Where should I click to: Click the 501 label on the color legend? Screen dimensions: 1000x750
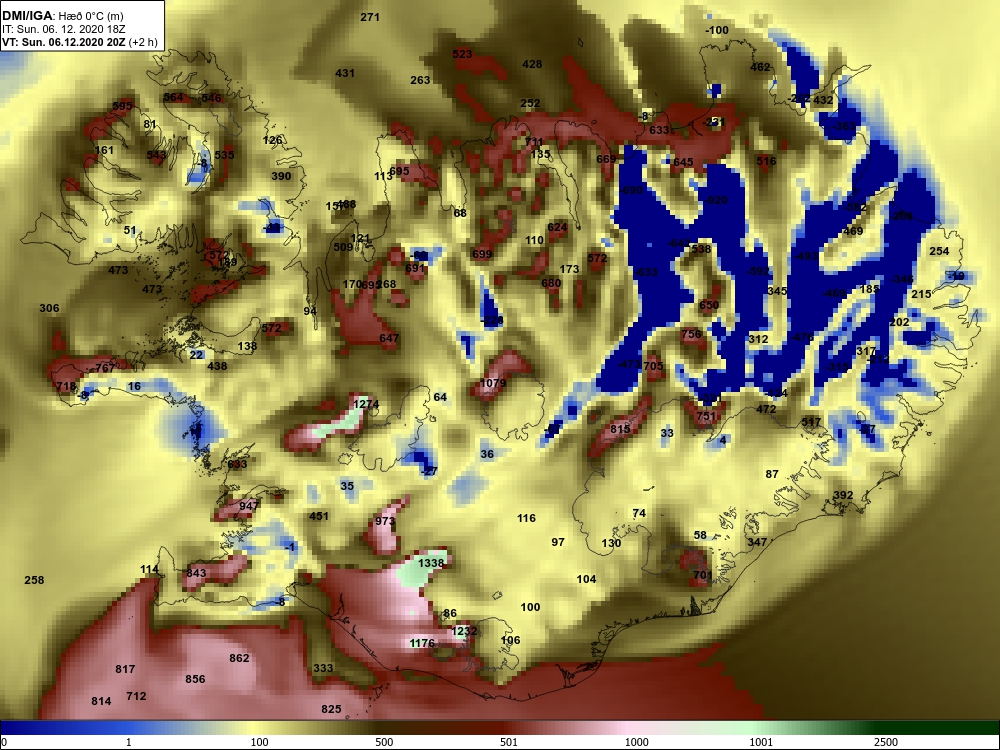[x=509, y=742]
